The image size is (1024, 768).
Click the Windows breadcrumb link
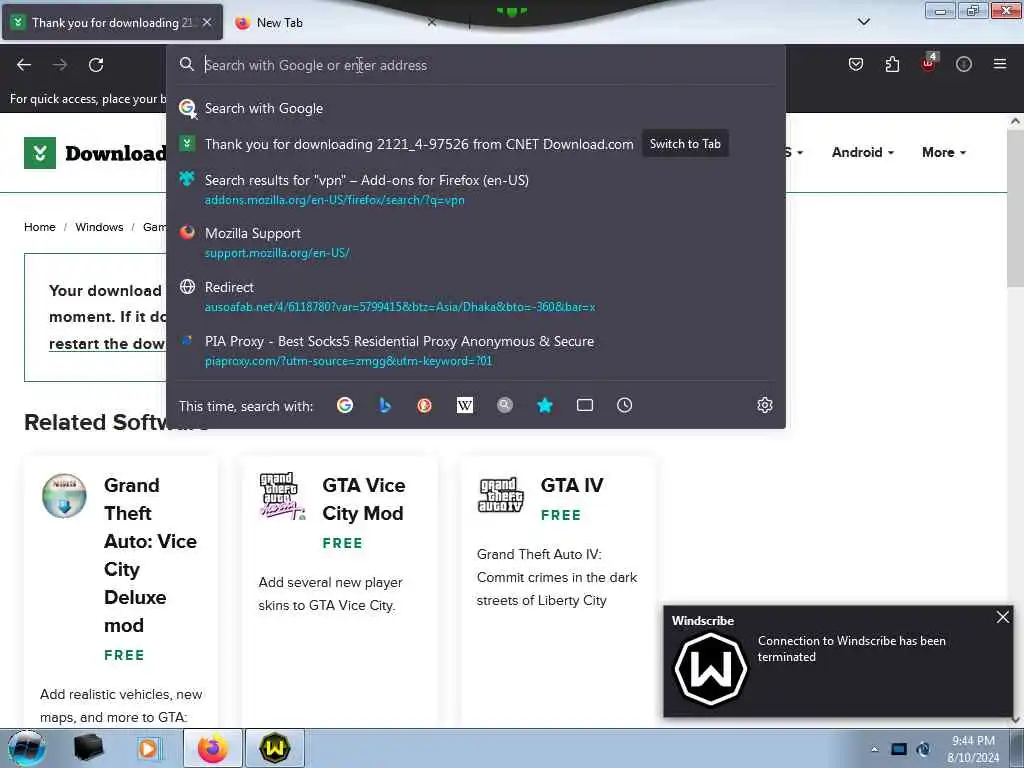(99, 227)
